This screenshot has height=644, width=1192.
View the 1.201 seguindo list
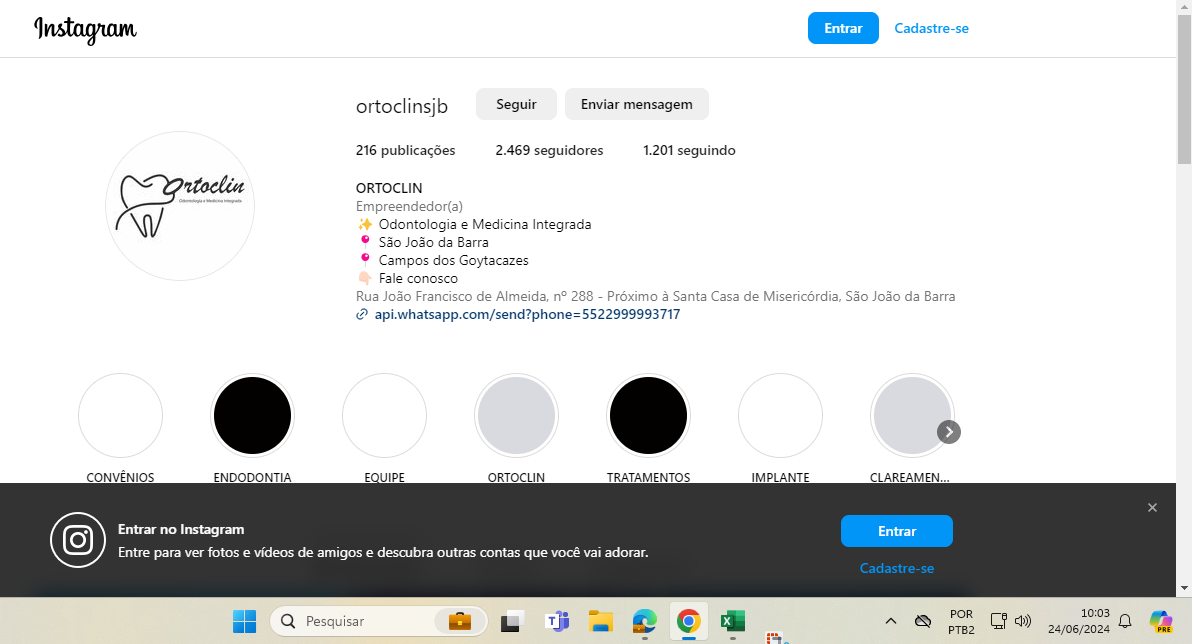689,151
